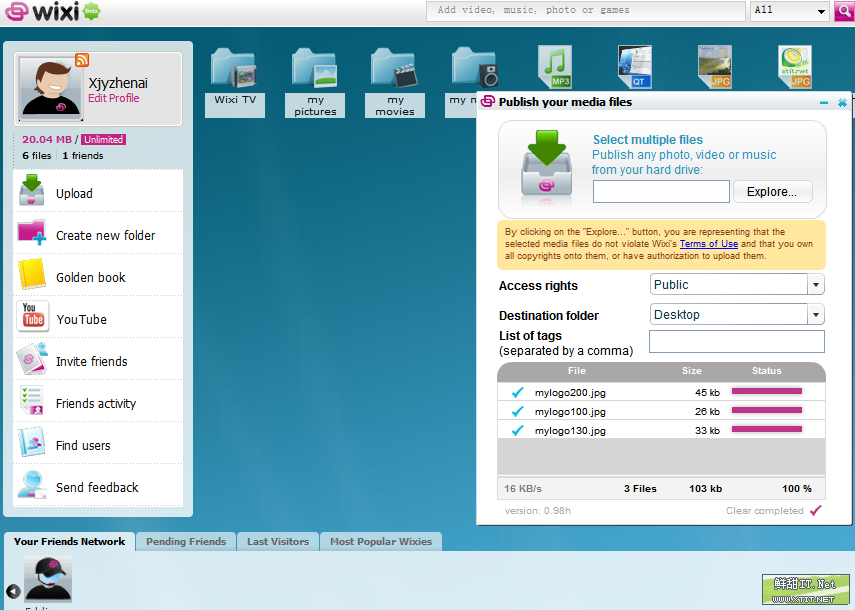This screenshot has height=610, width=855.
Task: Click the green upload tray icon
Action: pyautogui.click(x=546, y=164)
